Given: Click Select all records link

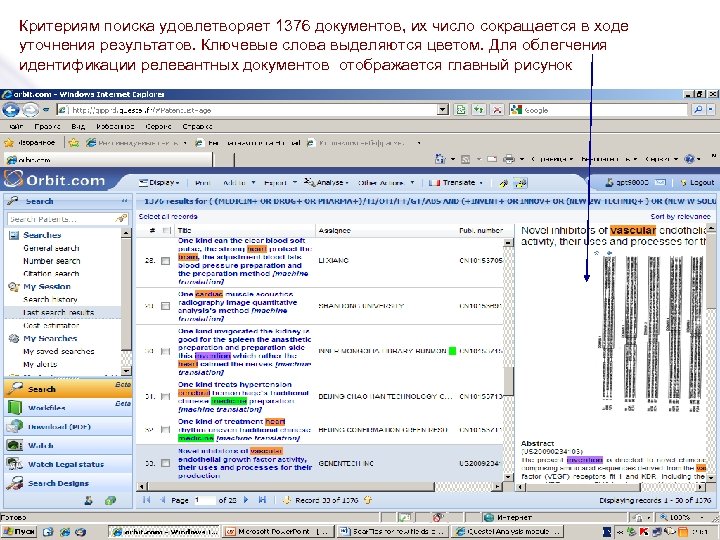Looking at the screenshot, I should pyautogui.click(x=168, y=216).
